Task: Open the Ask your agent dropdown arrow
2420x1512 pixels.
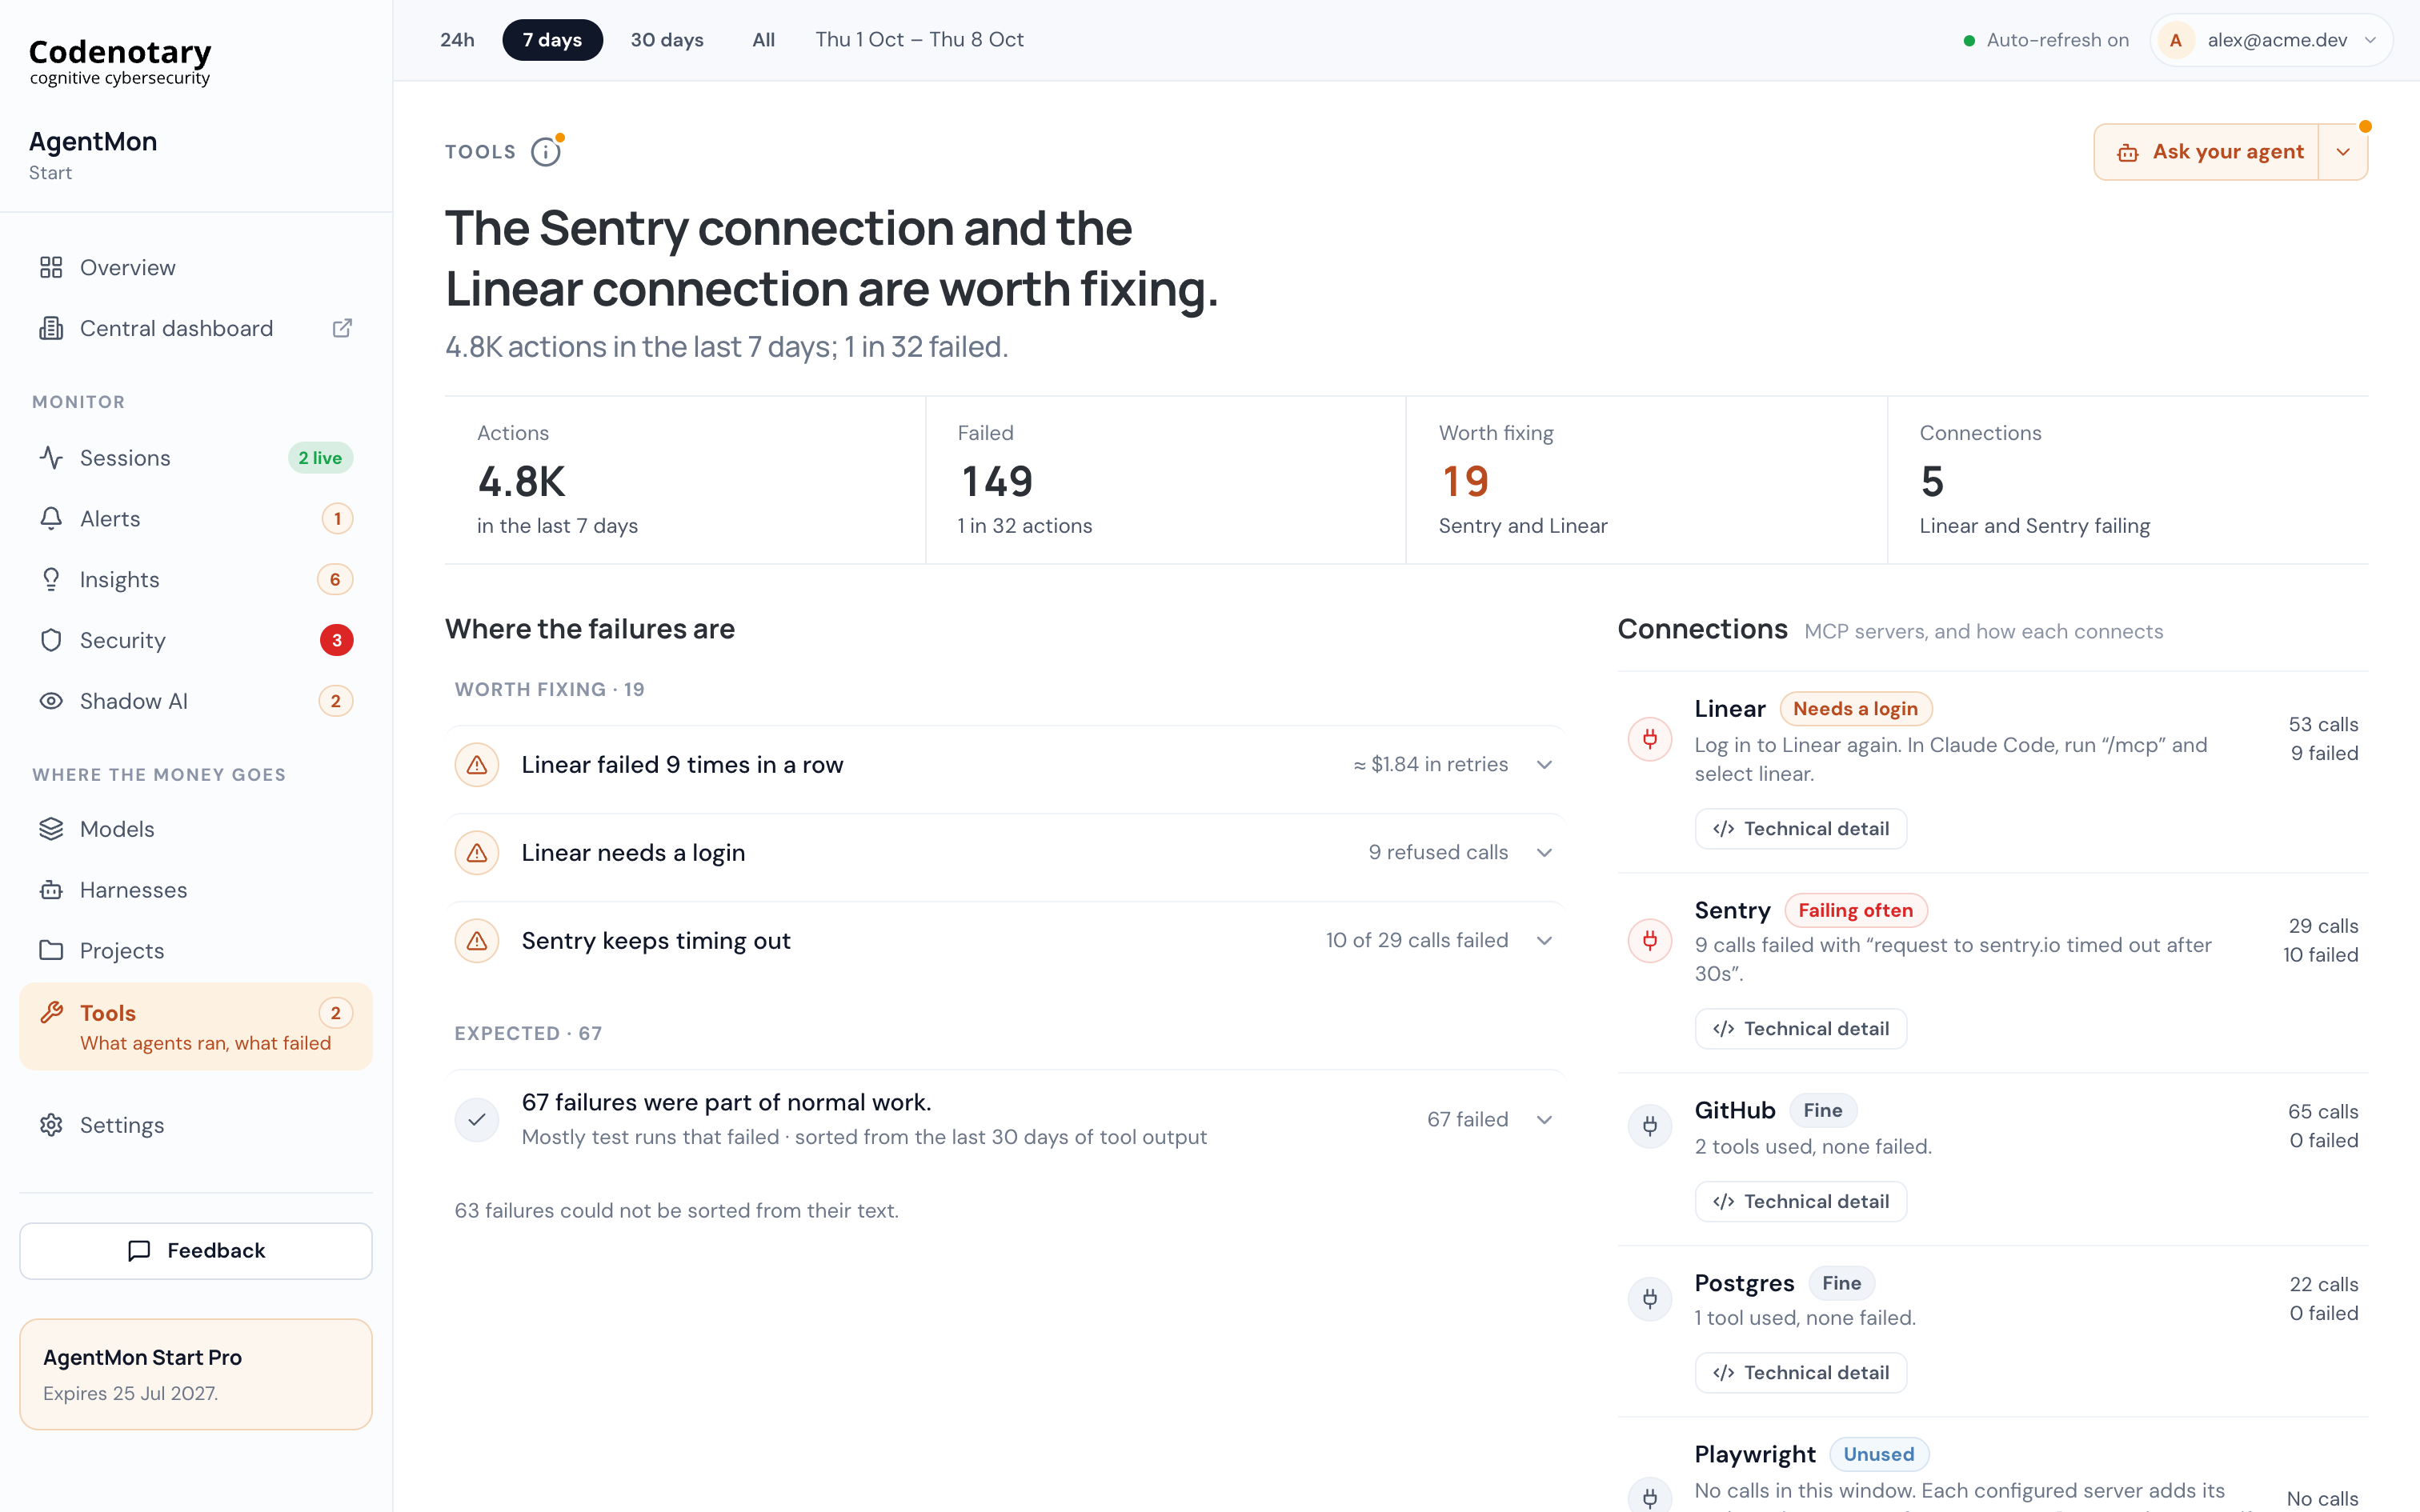Action: [x=2343, y=152]
